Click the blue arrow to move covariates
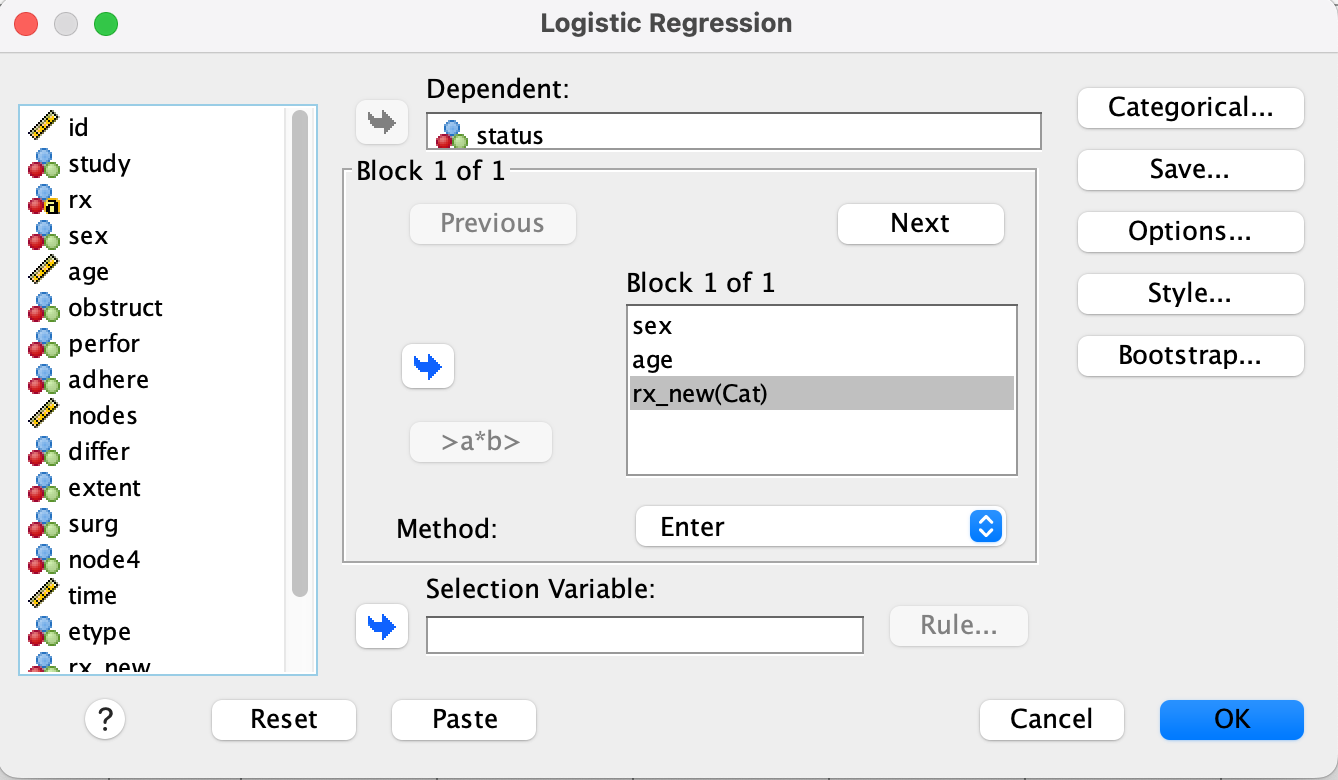This screenshot has height=780, width=1338. pyautogui.click(x=427, y=367)
